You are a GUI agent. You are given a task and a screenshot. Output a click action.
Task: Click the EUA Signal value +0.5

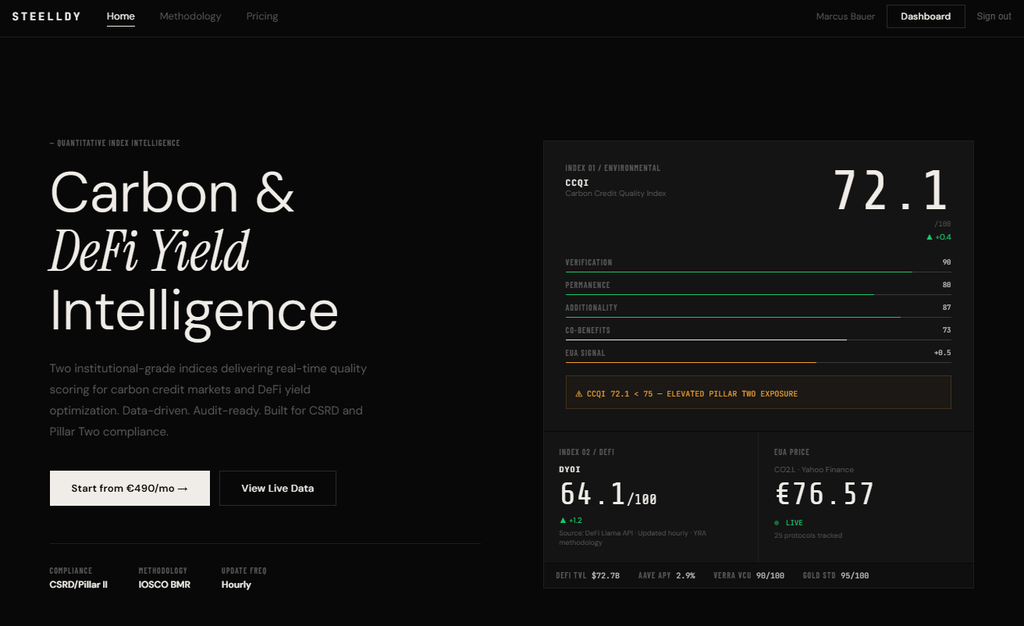[x=942, y=352]
